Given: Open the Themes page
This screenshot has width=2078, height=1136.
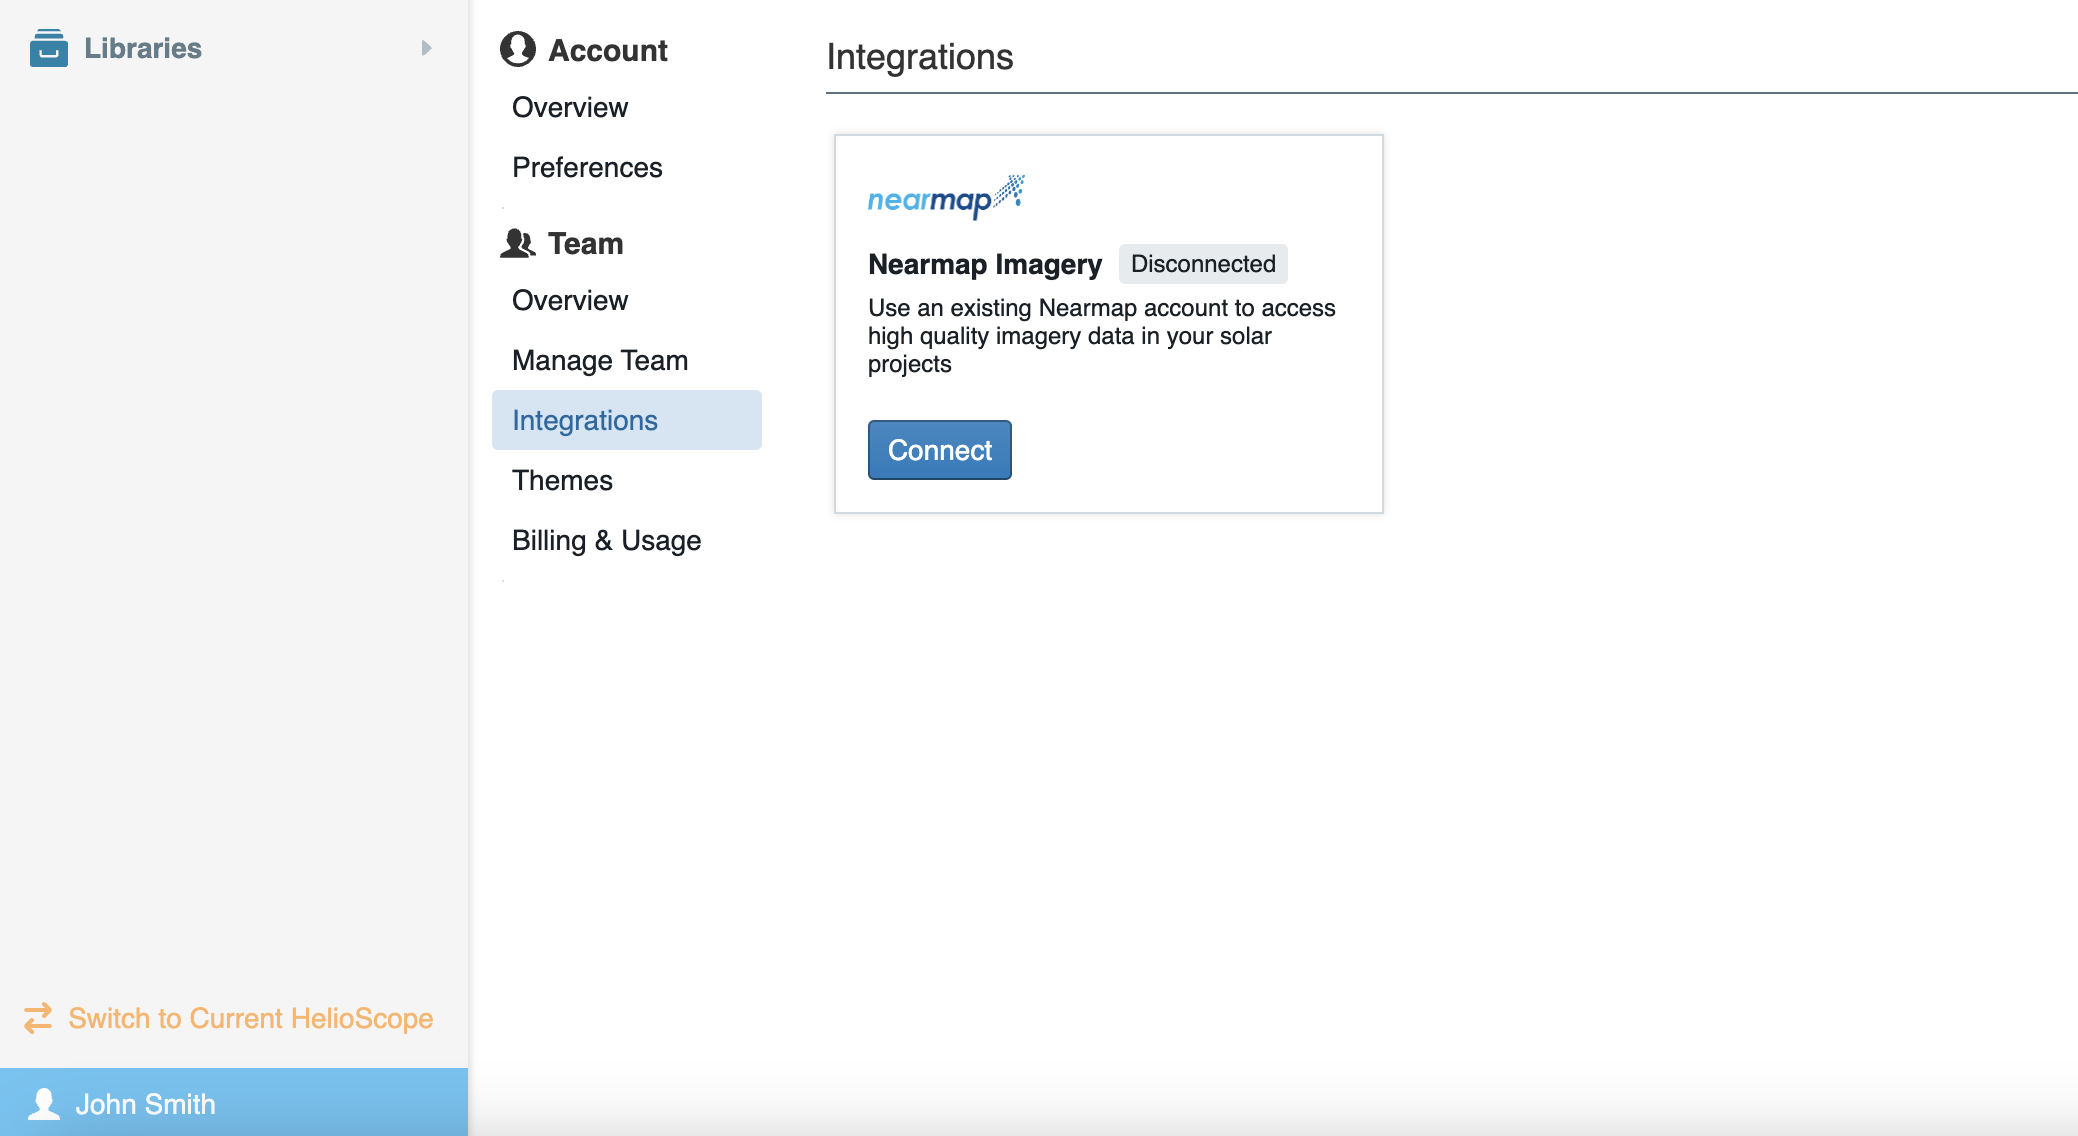Looking at the screenshot, I should [x=562, y=480].
